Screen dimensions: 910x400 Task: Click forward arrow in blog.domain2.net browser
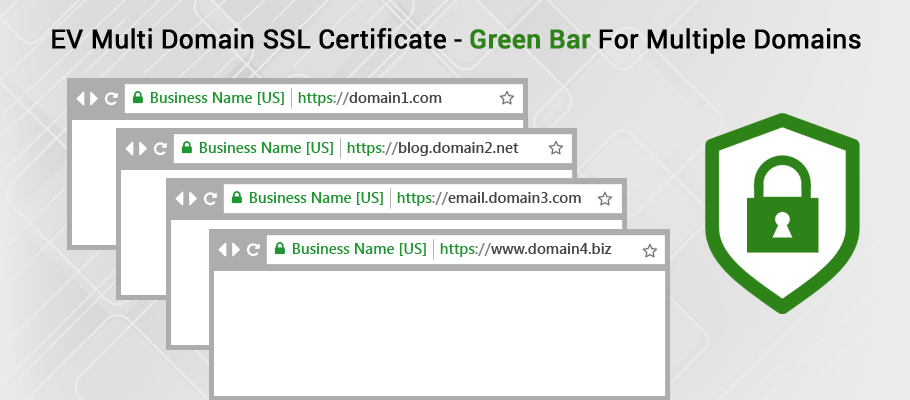143,149
